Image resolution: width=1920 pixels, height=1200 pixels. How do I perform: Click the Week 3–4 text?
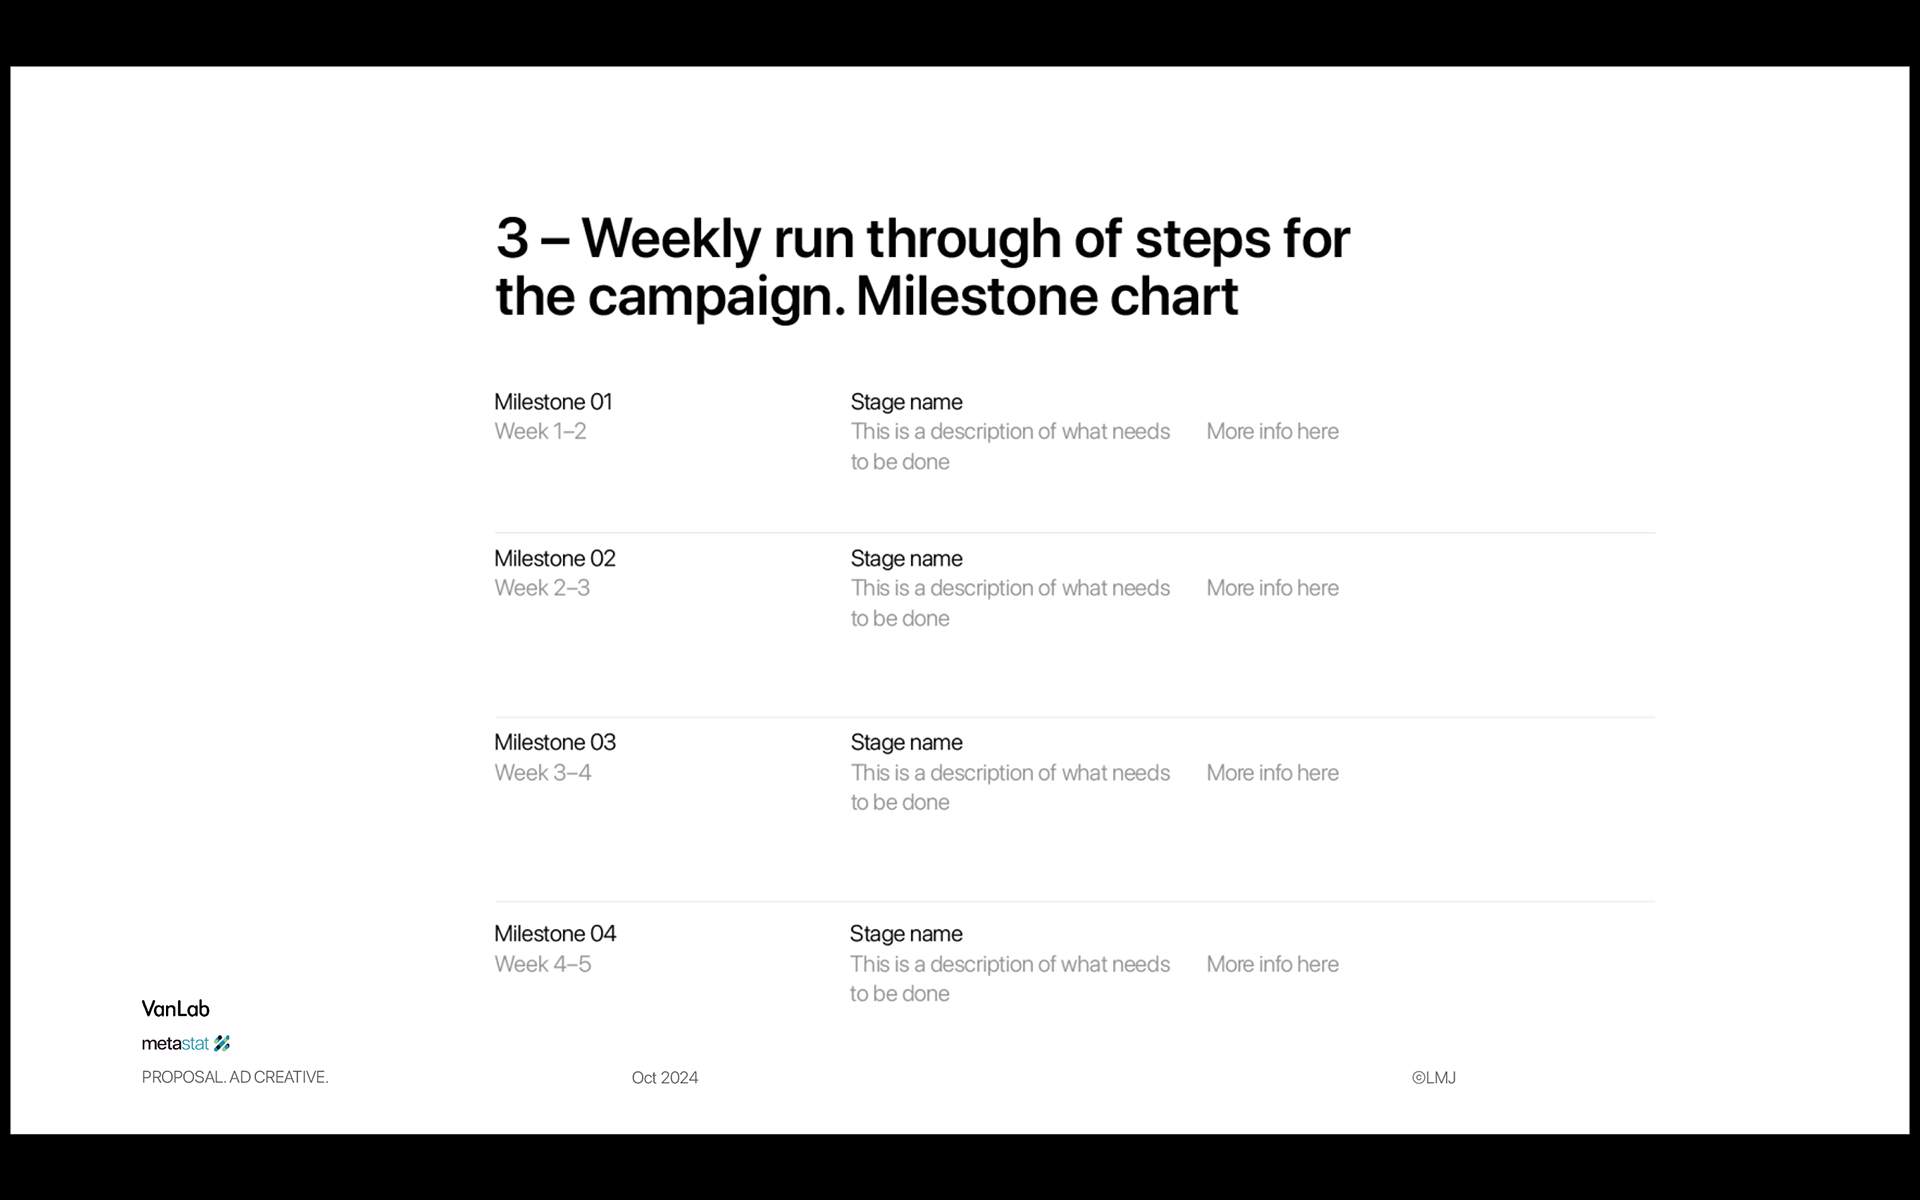[x=543, y=773]
